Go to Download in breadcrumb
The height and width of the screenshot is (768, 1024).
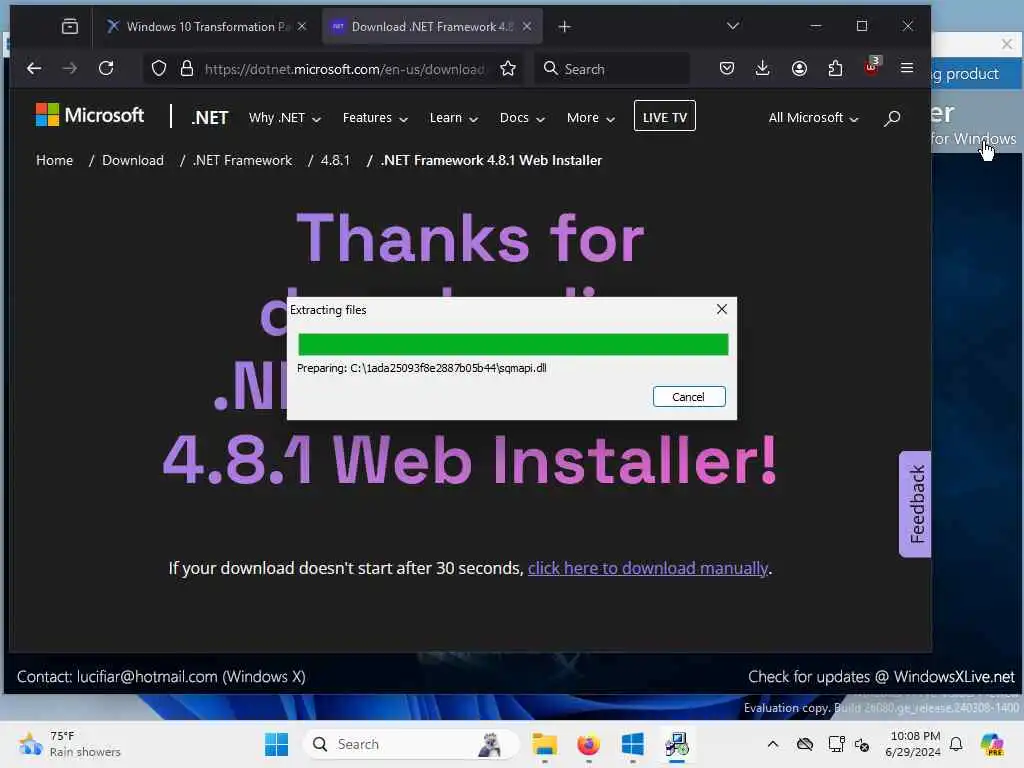tap(133, 161)
